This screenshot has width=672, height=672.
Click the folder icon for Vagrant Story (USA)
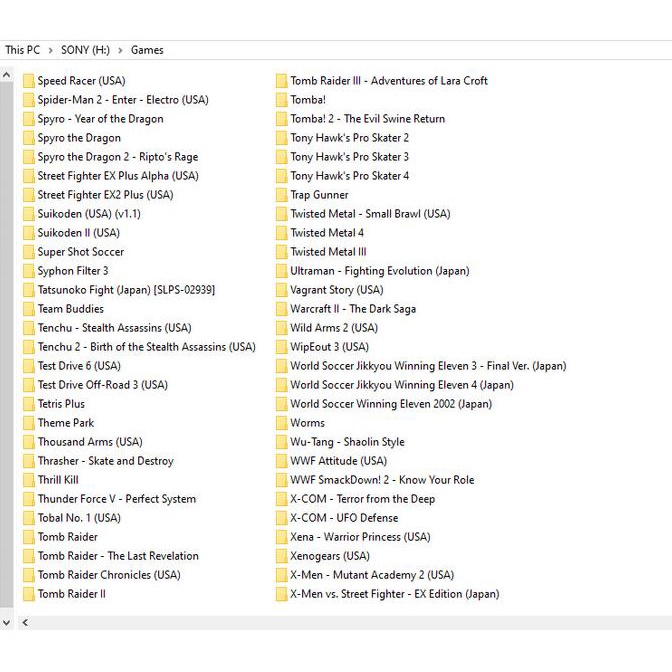pos(282,290)
